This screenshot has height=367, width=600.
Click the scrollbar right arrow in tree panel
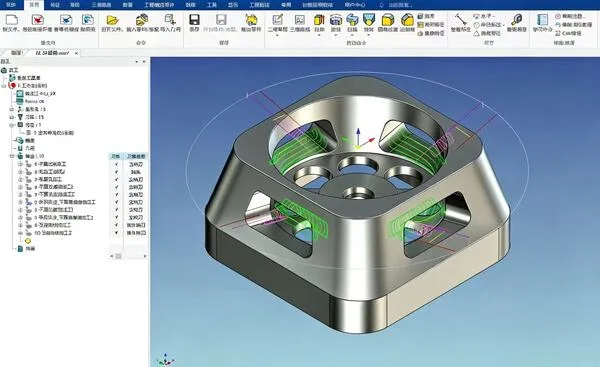click(145, 256)
